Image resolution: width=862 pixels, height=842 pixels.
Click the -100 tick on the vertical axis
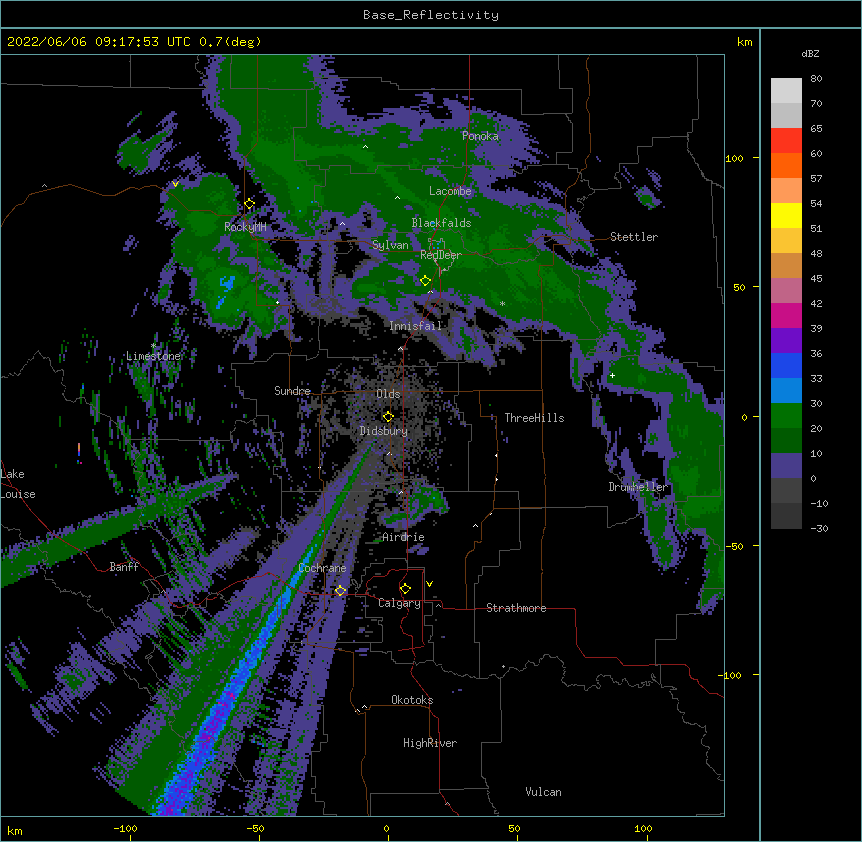tap(731, 675)
